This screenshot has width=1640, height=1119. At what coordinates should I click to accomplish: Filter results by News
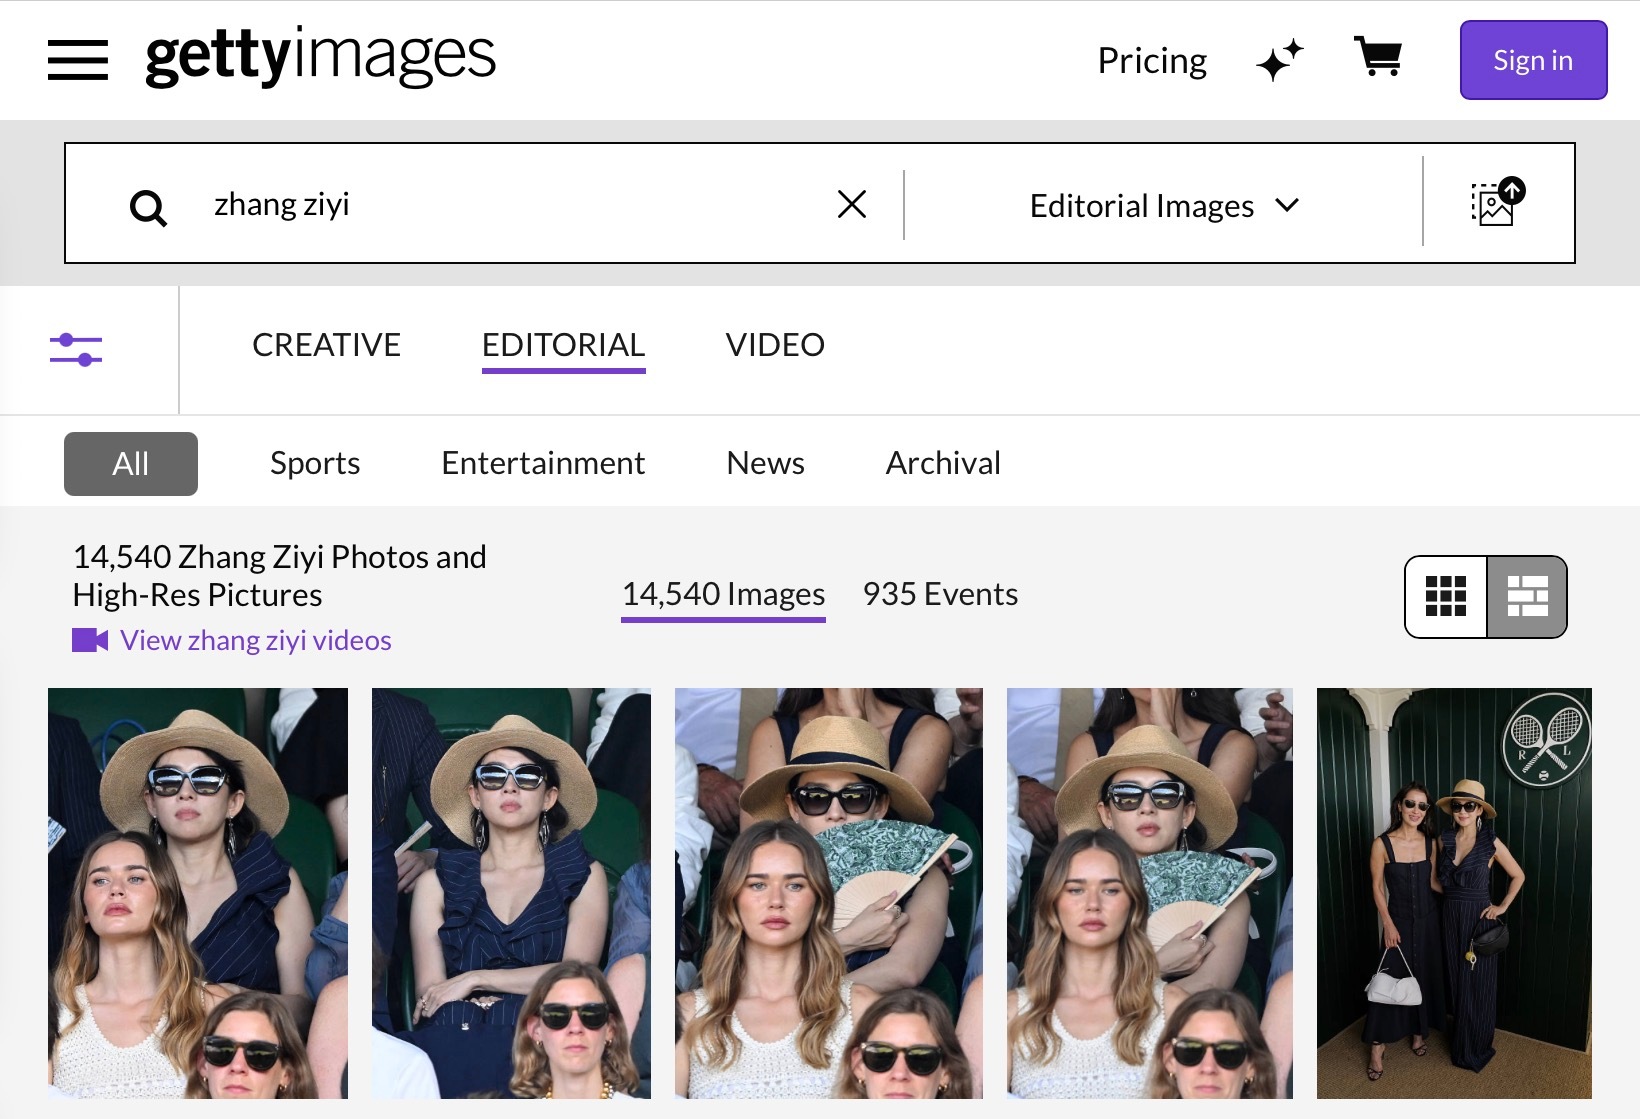766,463
